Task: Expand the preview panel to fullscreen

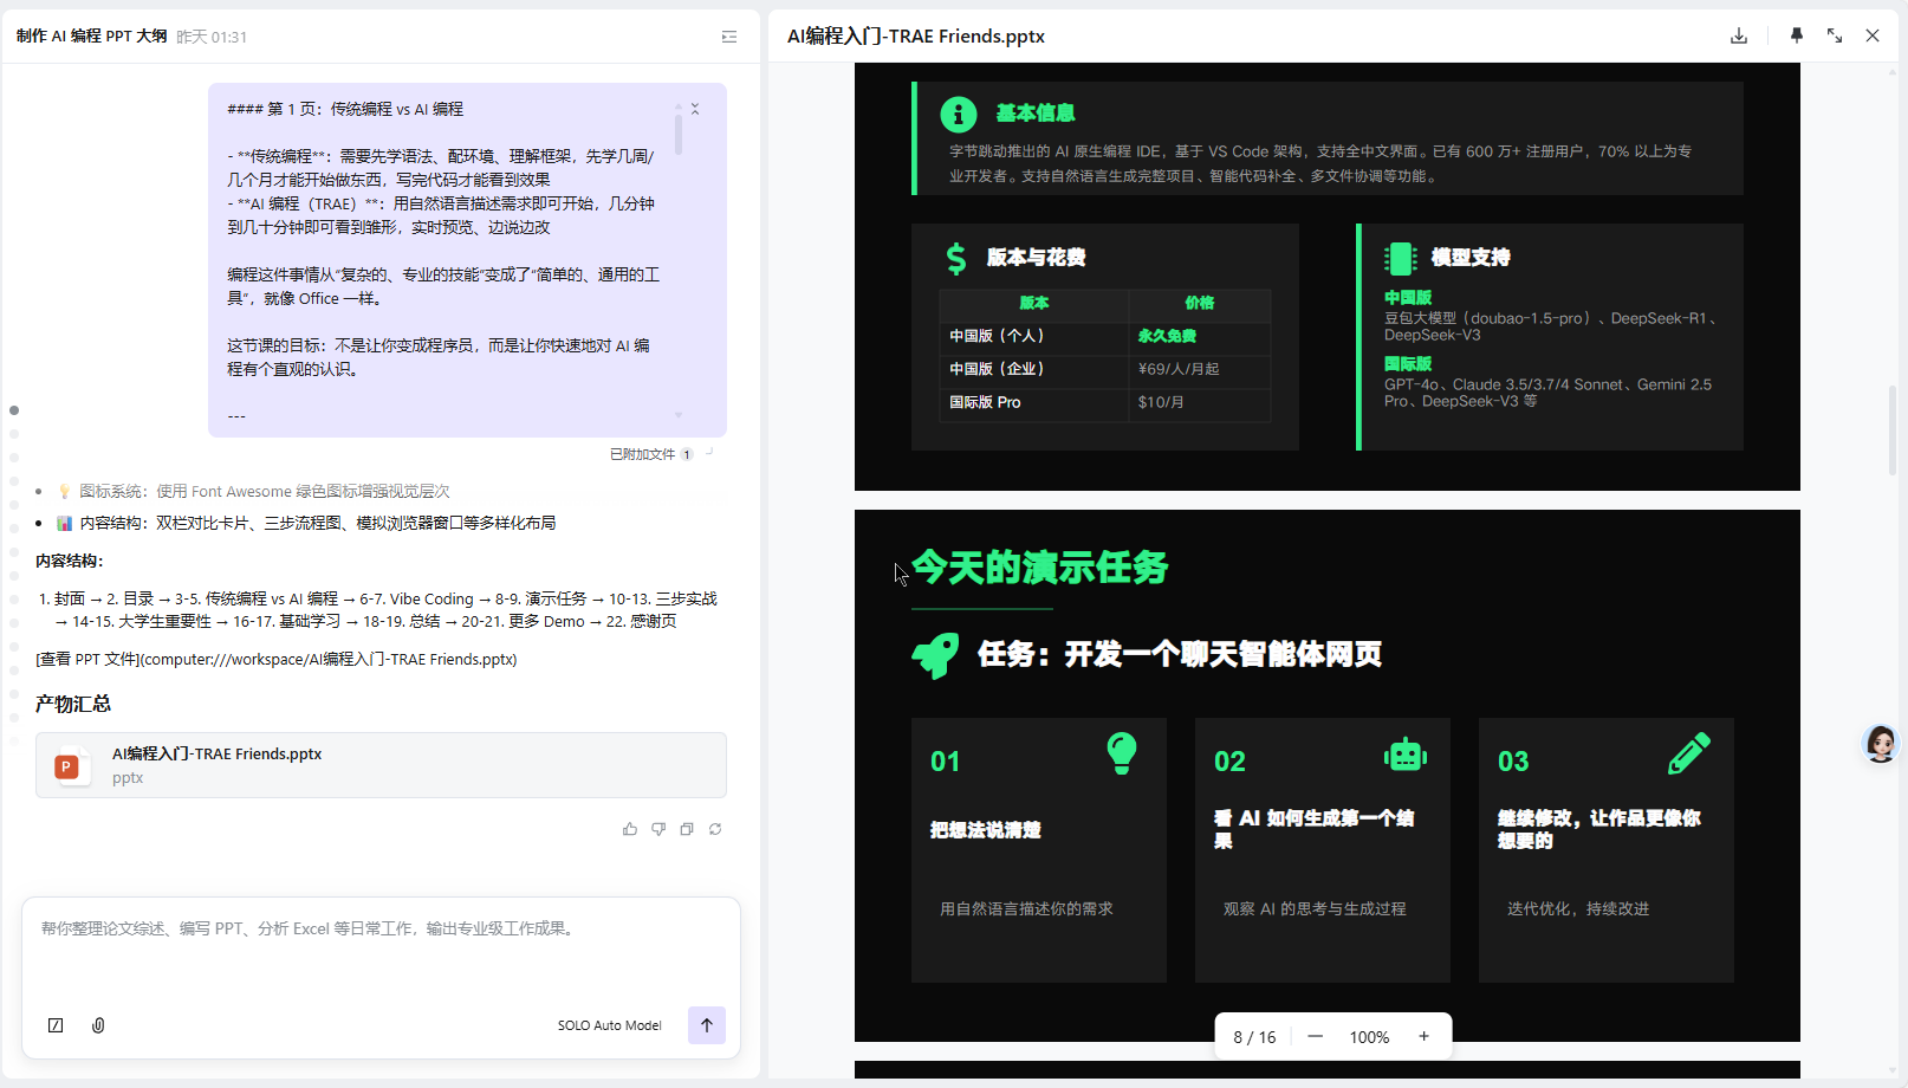Action: tap(1834, 36)
